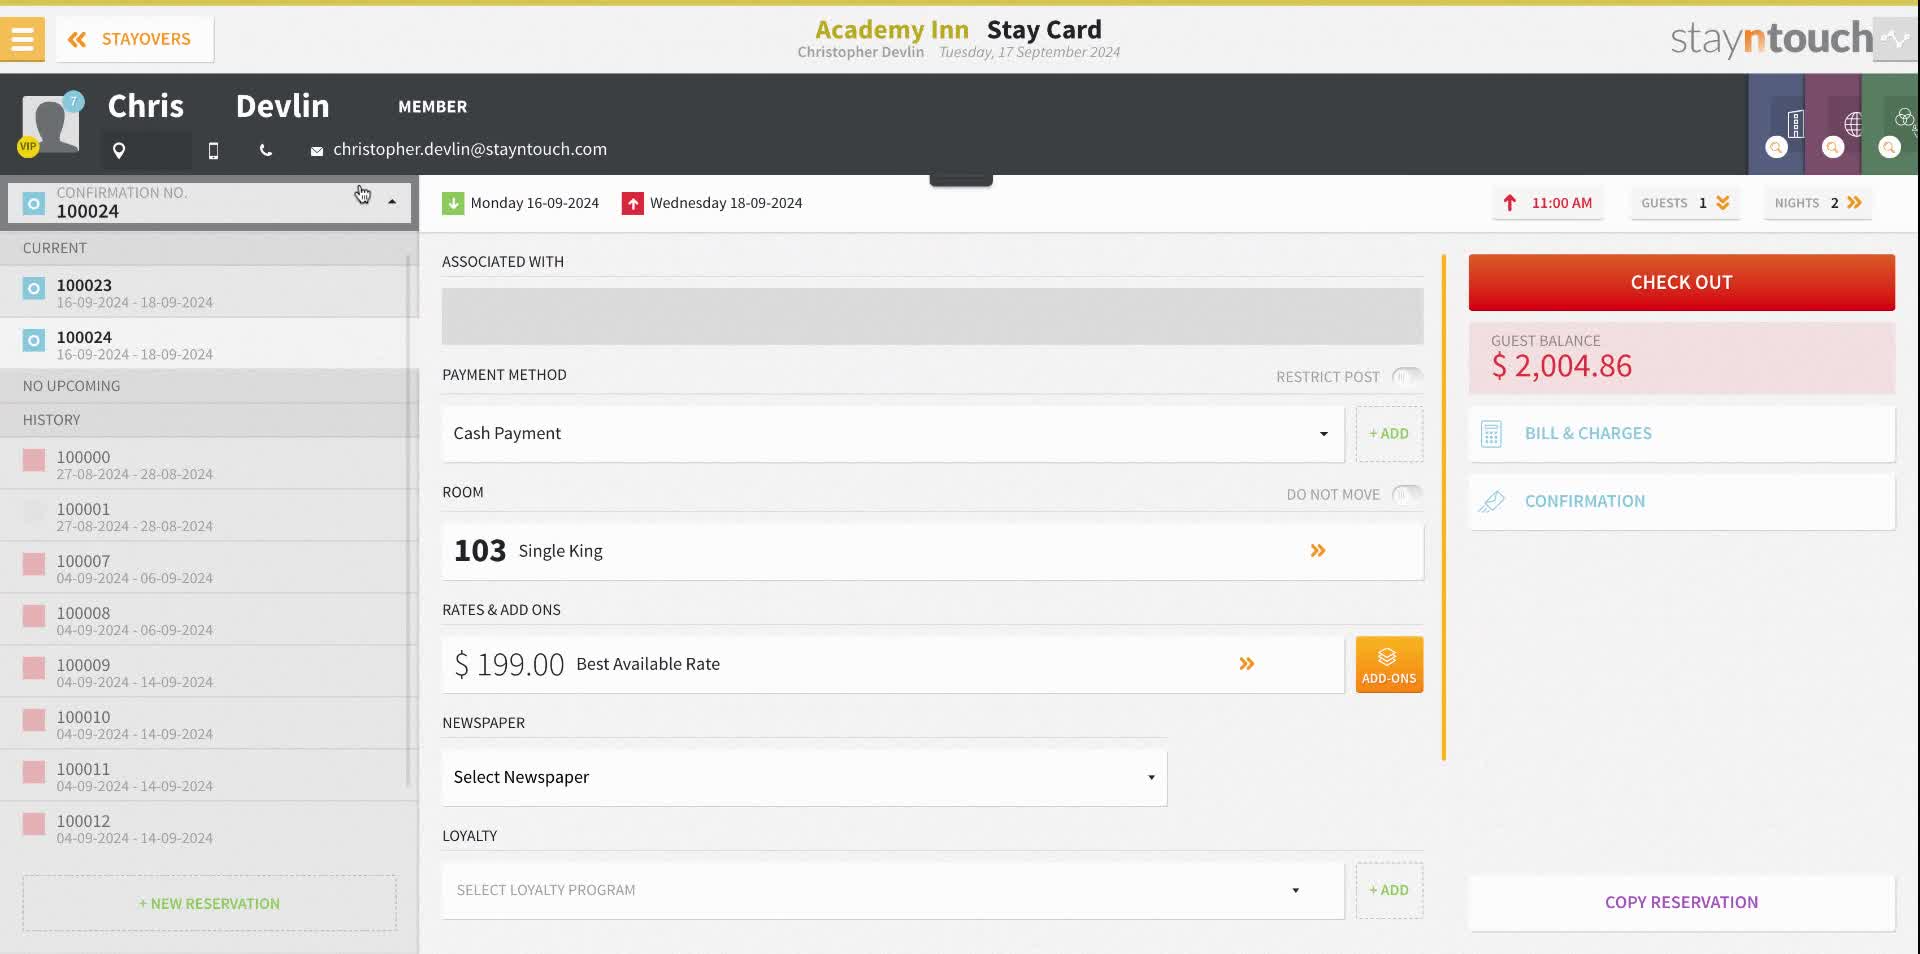1920x954 pixels.
Task: Click the yellow VIP badge
Action: [28, 146]
